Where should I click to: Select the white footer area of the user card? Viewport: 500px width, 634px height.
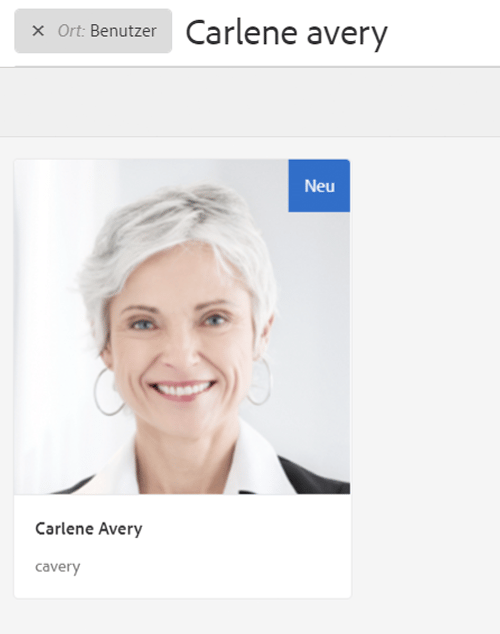[182, 546]
